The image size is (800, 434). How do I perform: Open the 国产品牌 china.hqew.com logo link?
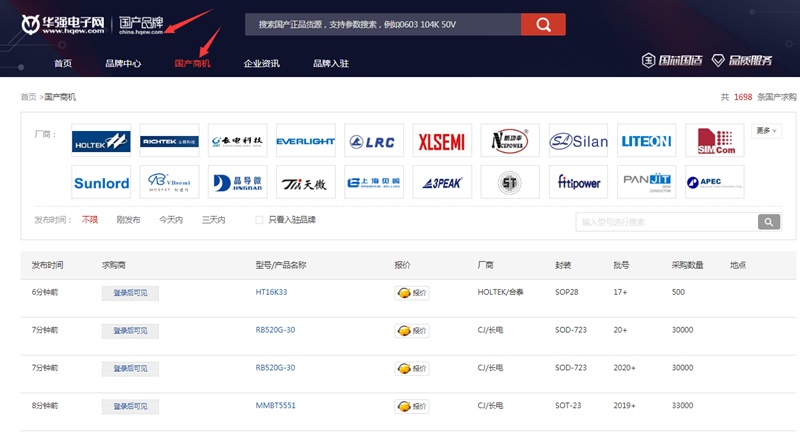141,25
